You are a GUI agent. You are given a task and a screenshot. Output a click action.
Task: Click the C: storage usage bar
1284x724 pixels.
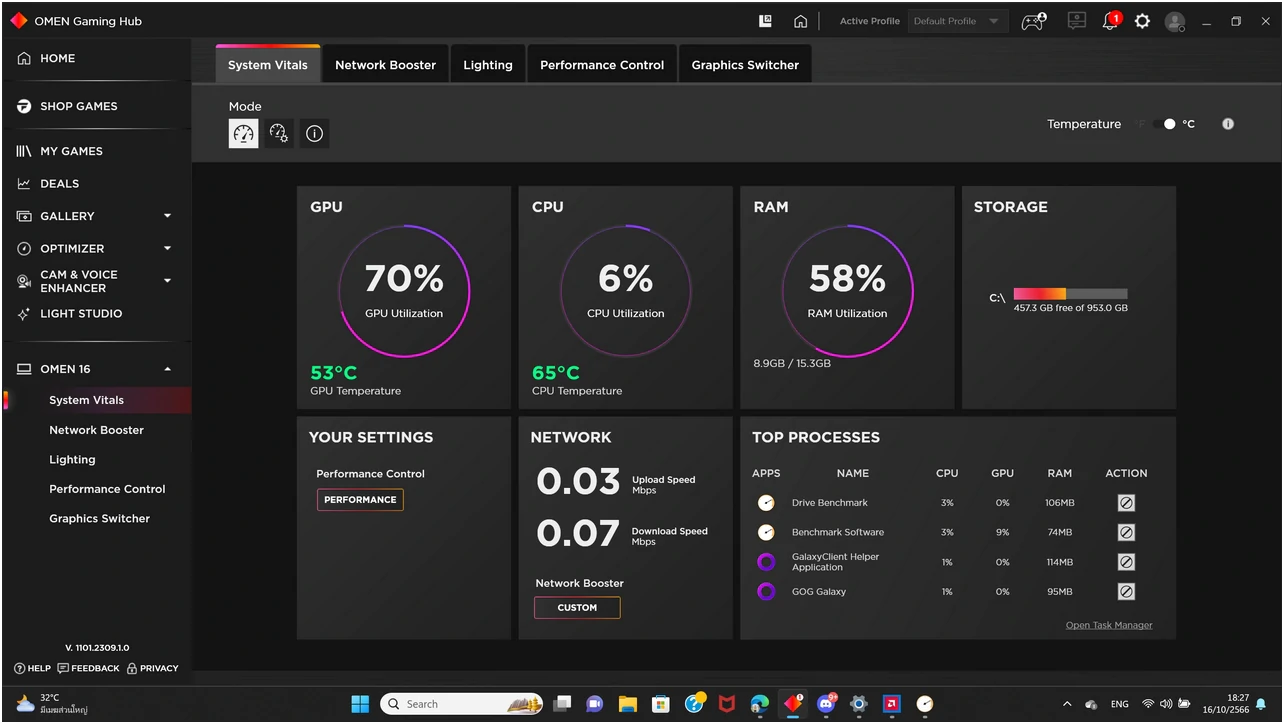[x=1070, y=294]
